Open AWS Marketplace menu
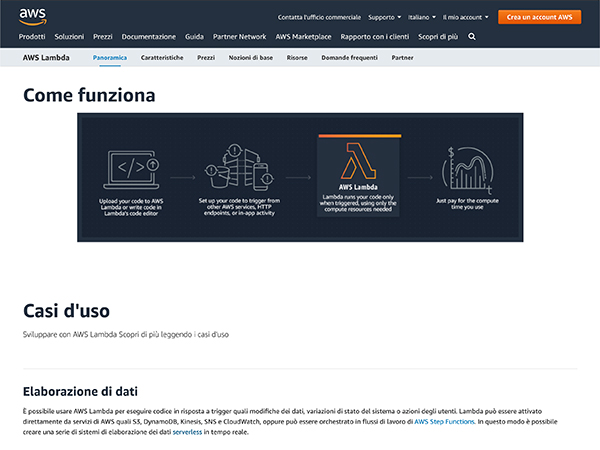600x450 pixels. coord(303,37)
